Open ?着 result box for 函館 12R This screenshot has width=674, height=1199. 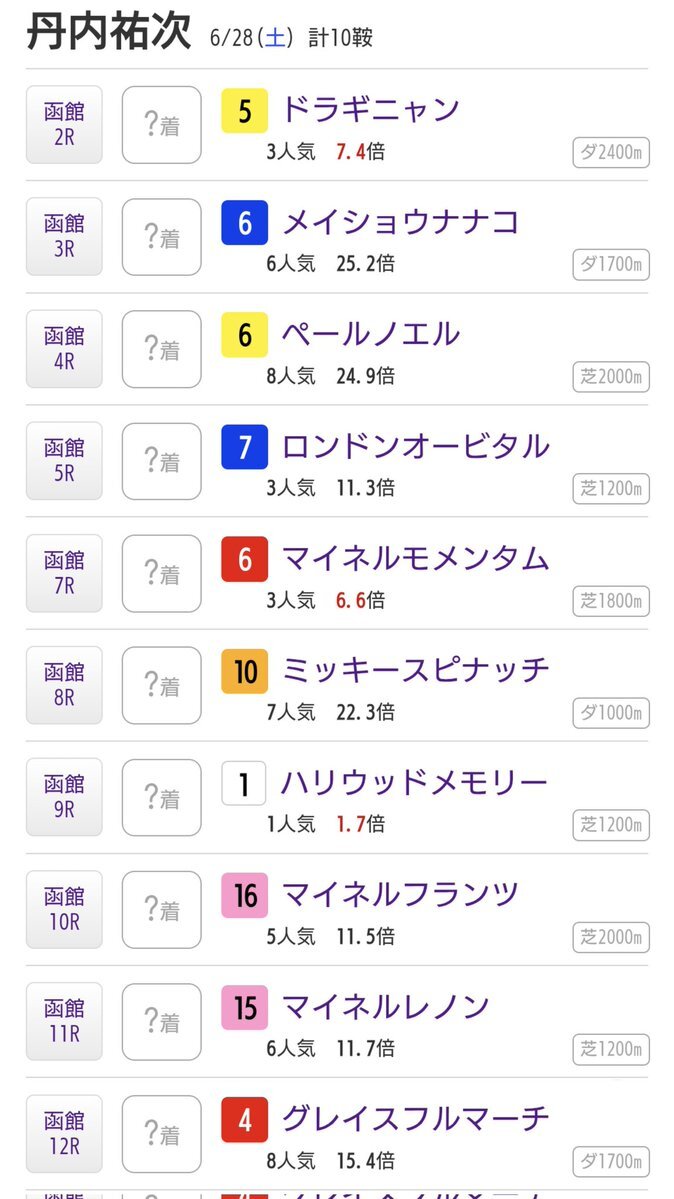click(x=161, y=1134)
